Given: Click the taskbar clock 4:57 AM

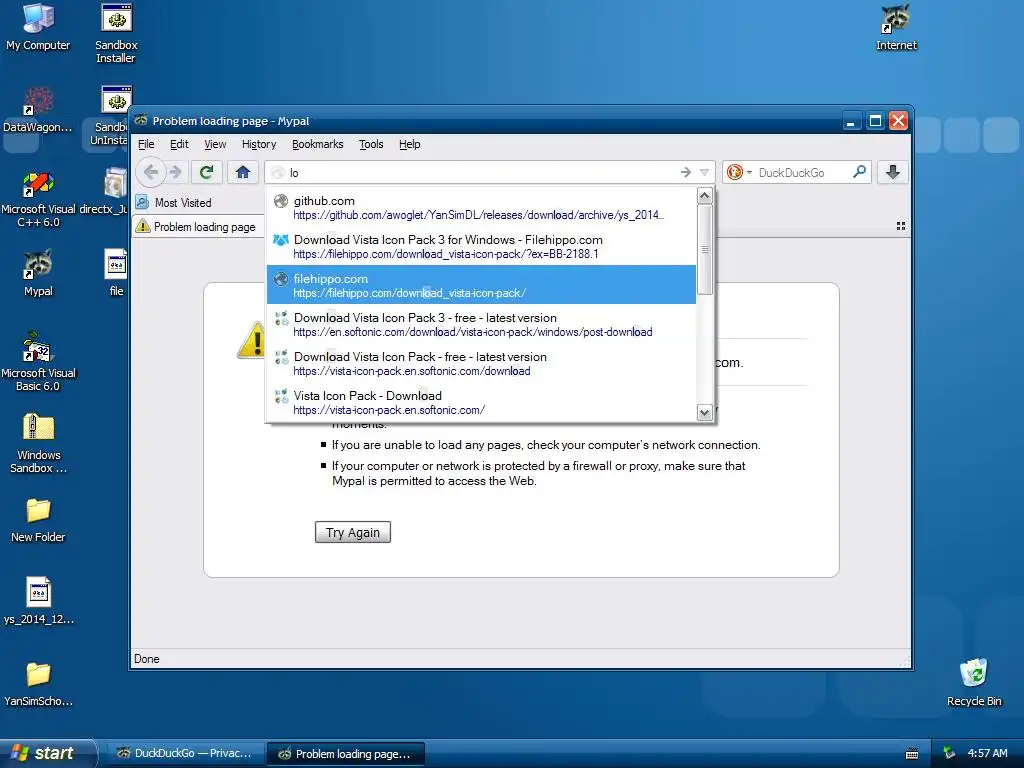Looking at the screenshot, I should point(987,753).
